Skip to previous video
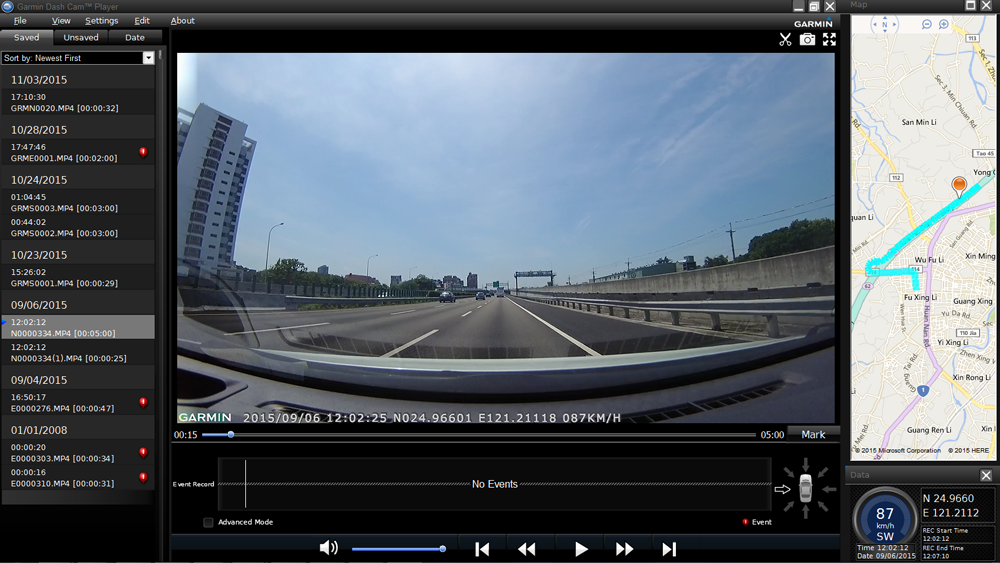Viewport: 1000px width, 563px height. click(x=482, y=549)
